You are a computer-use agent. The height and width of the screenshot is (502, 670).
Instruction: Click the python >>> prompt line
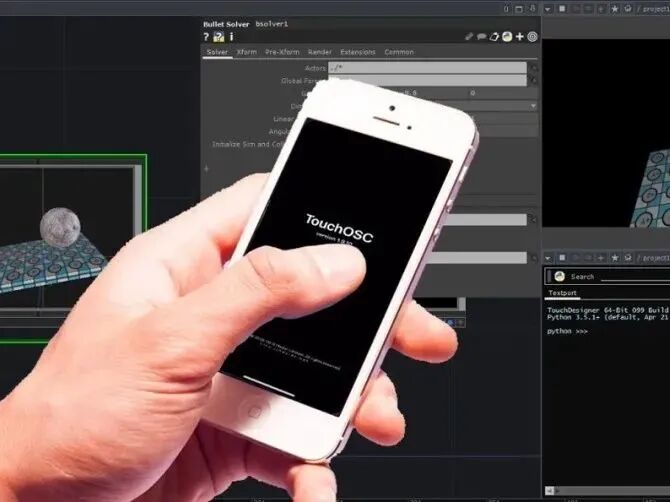point(567,331)
